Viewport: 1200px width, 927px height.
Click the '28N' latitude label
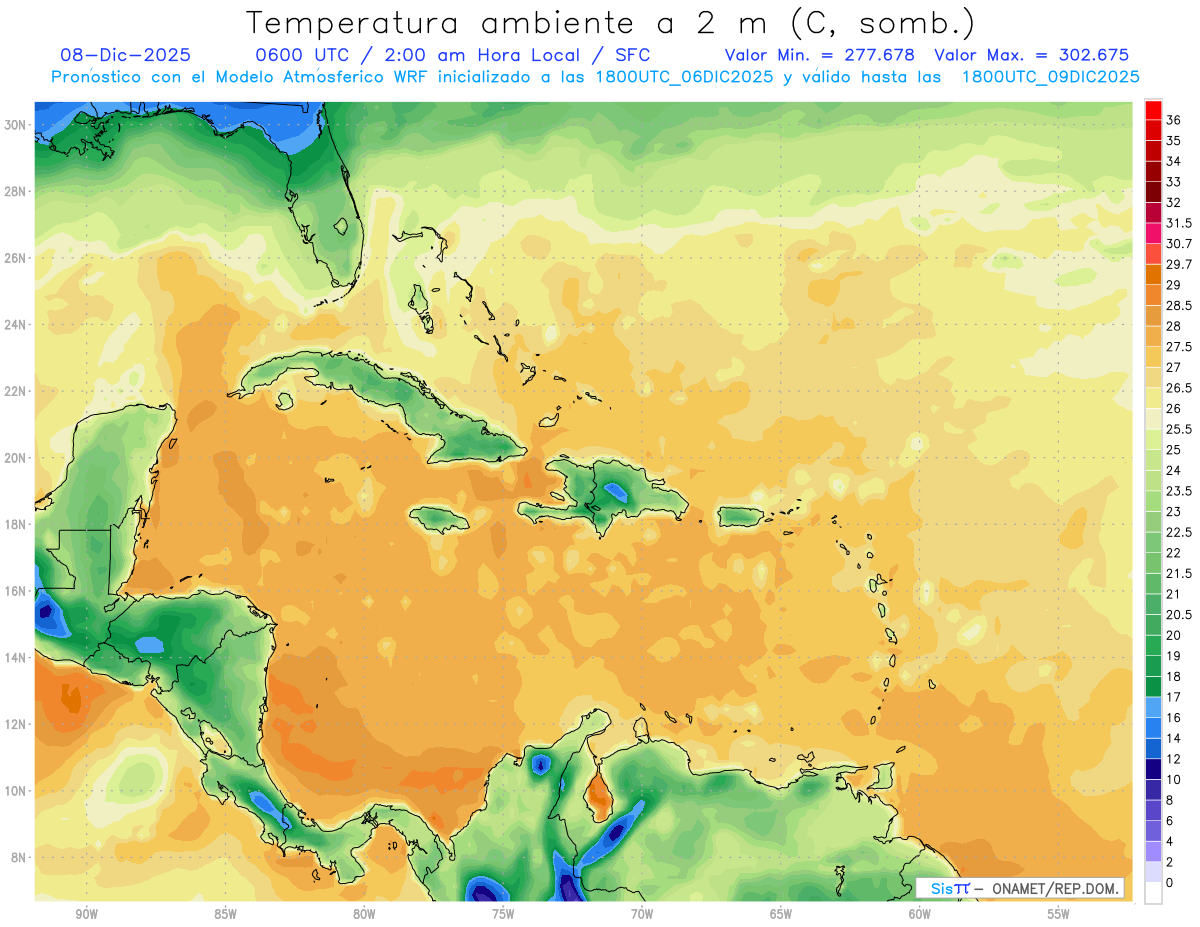(16, 191)
